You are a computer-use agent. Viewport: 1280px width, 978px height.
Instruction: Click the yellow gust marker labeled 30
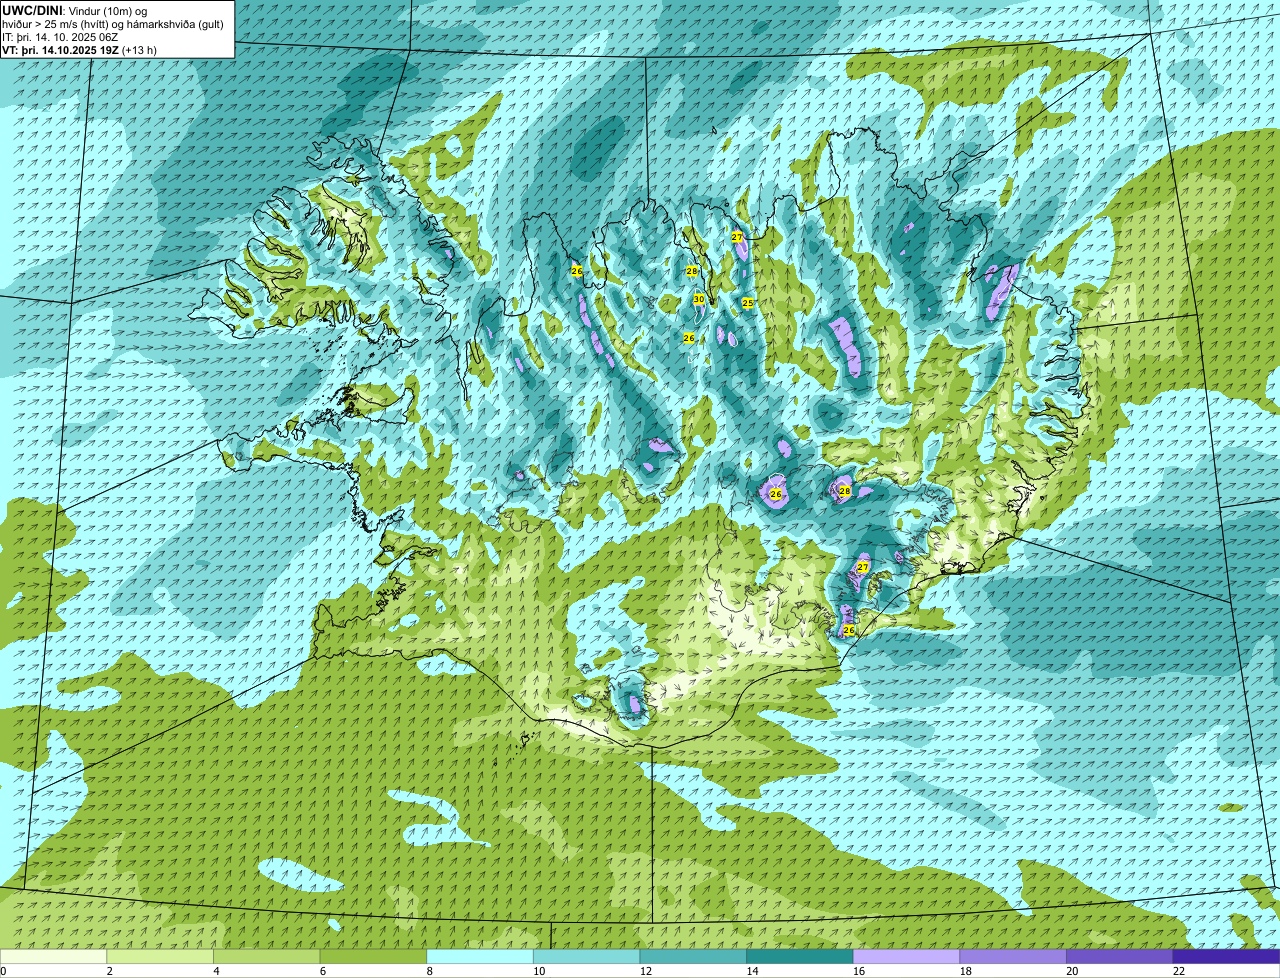[699, 299]
